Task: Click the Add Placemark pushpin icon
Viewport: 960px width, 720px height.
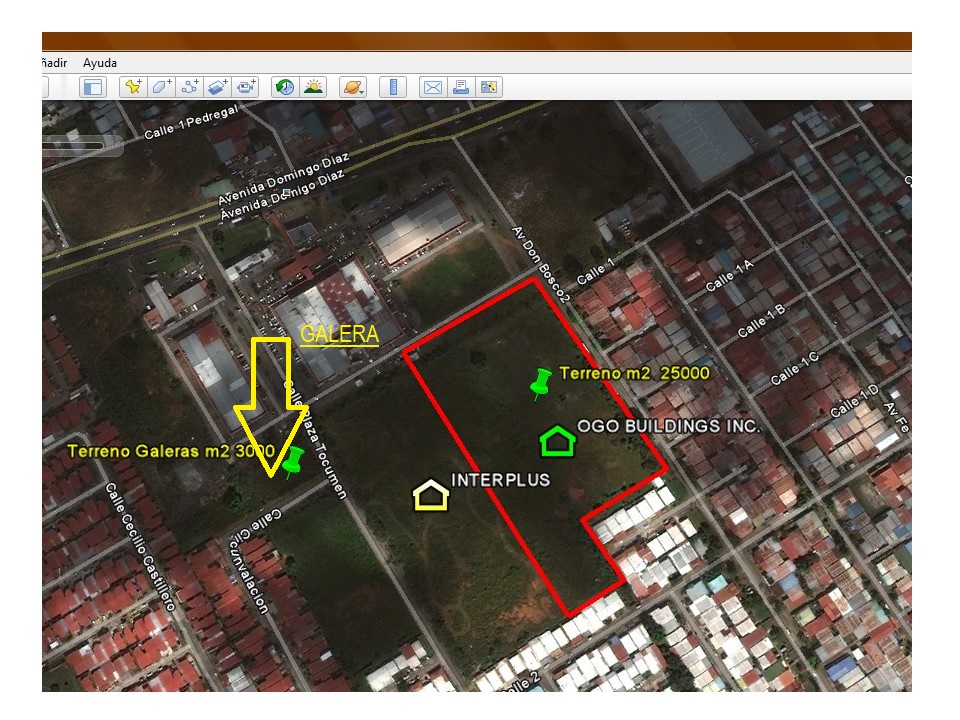Action: (x=132, y=87)
